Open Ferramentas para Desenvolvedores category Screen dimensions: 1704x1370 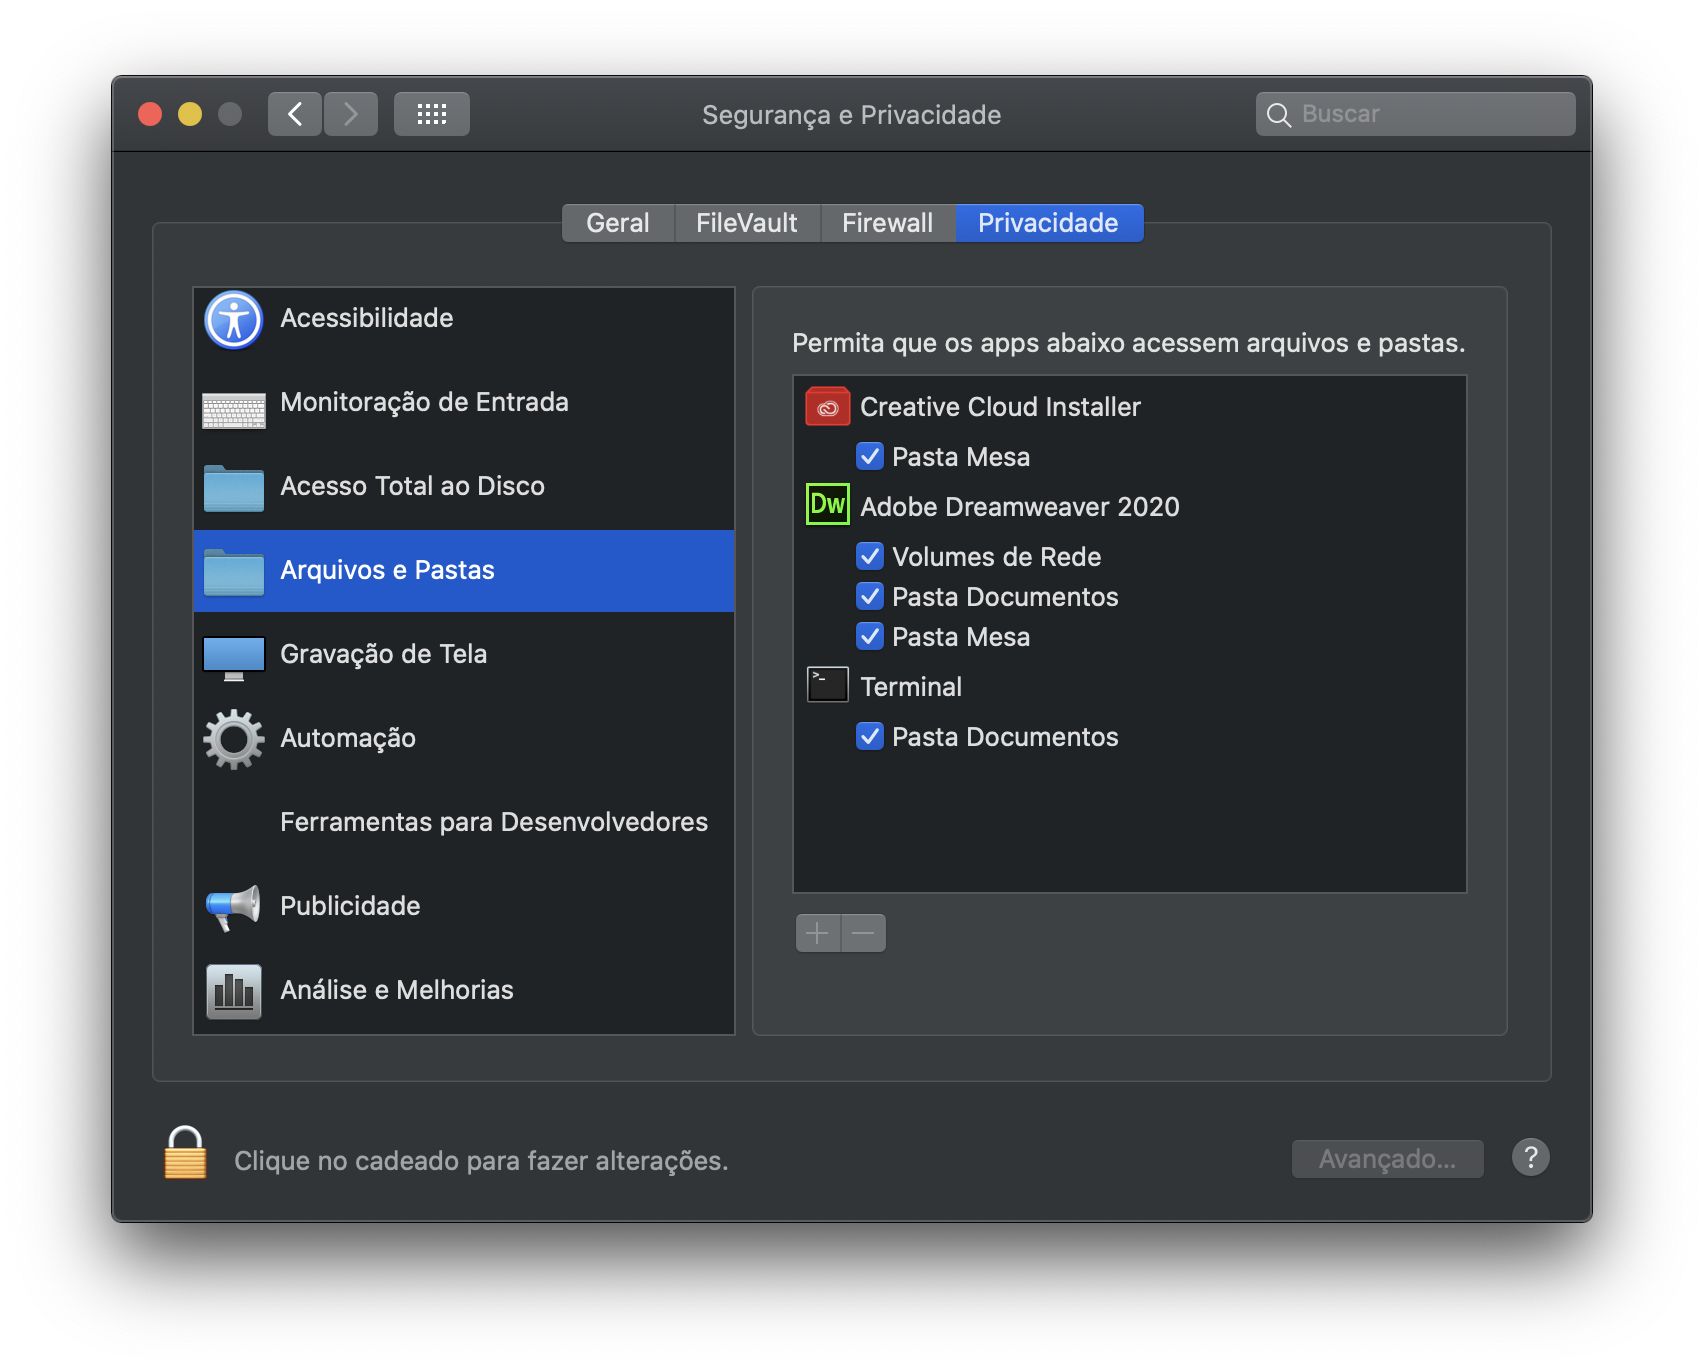464,823
